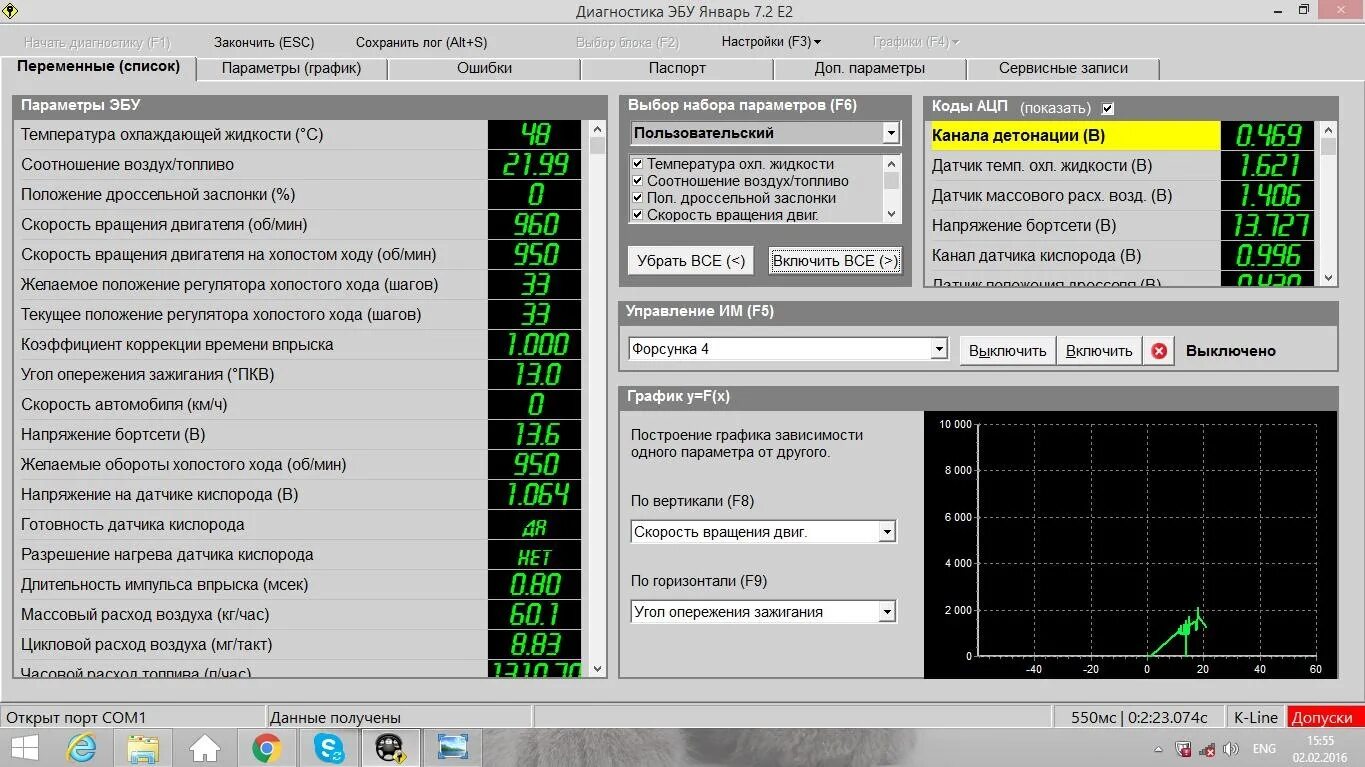Open Google Chrome from taskbar
Viewport: 1365px width, 767px height.
pos(267,748)
